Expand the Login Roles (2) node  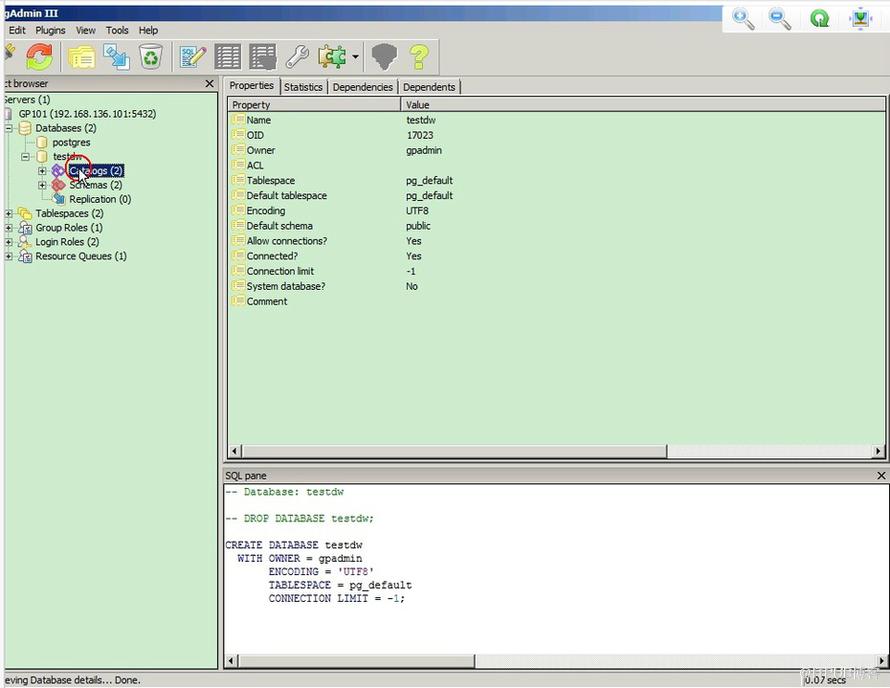pos(9,242)
